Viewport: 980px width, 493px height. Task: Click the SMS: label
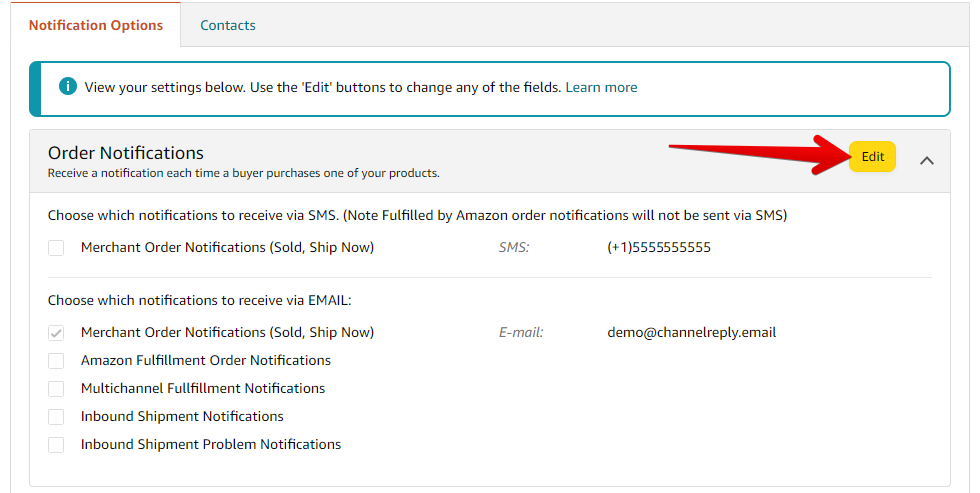pos(514,247)
